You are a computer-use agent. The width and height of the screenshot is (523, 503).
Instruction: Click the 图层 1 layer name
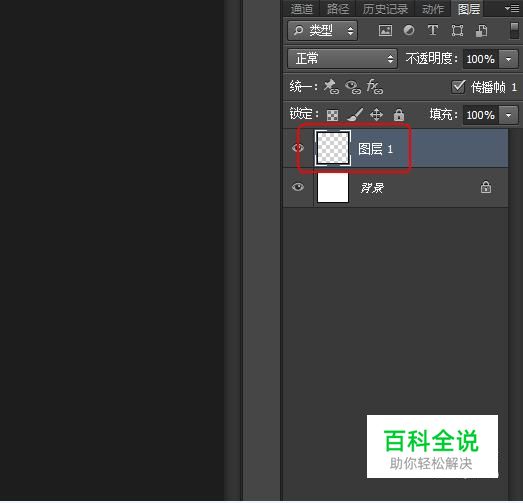coord(376,149)
